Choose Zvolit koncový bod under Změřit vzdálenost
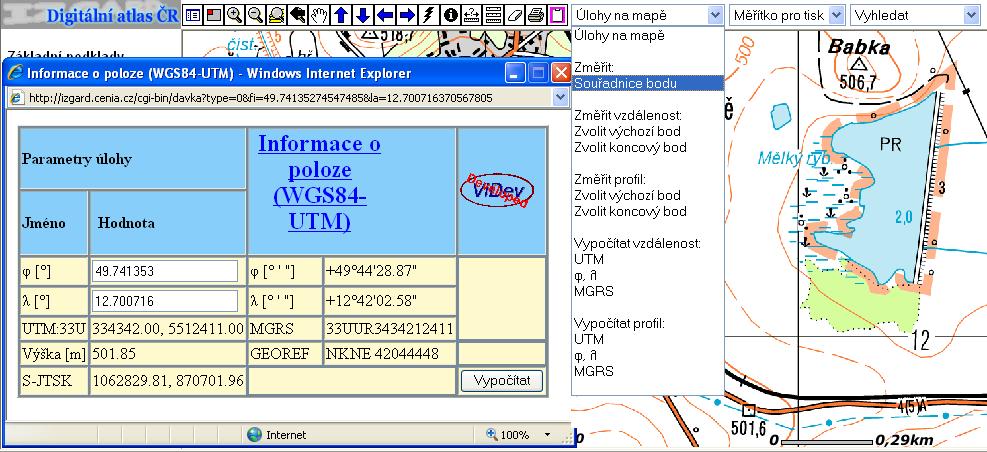This screenshot has width=987, height=452. [x=630, y=147]
